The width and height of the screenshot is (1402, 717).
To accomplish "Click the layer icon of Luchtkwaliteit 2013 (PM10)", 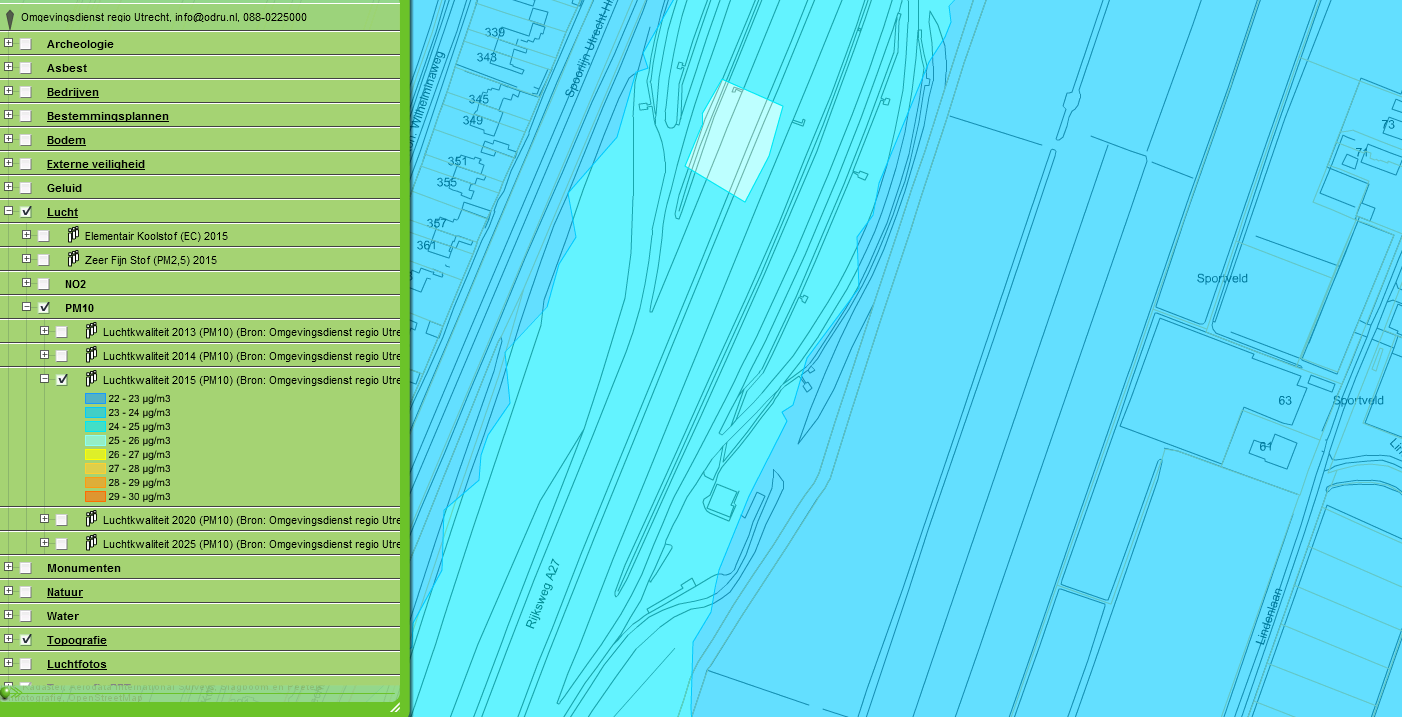I will (92, 331).
